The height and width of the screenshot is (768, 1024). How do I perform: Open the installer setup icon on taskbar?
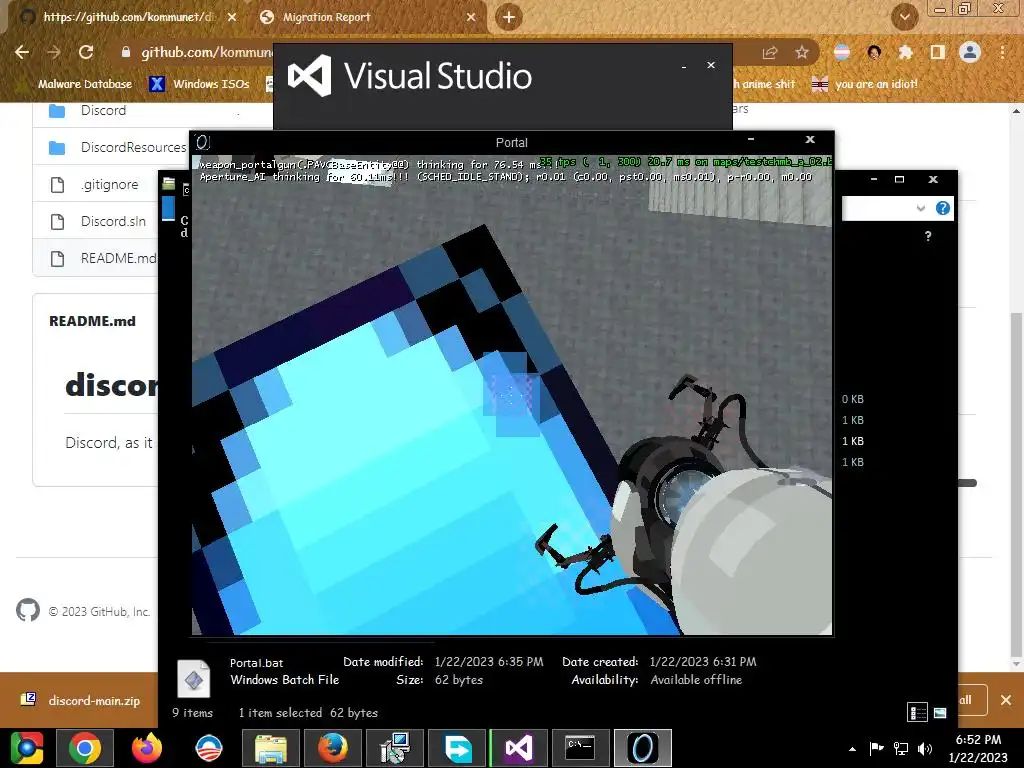[x=394, y=748]
